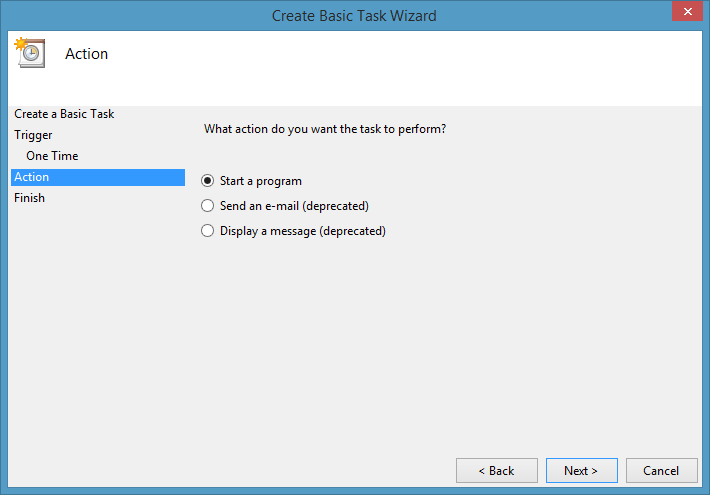Screen dimensions: 710x495
Task: Click the "Send an e-mail (deprecated)" label text
Action: [294, 206]
